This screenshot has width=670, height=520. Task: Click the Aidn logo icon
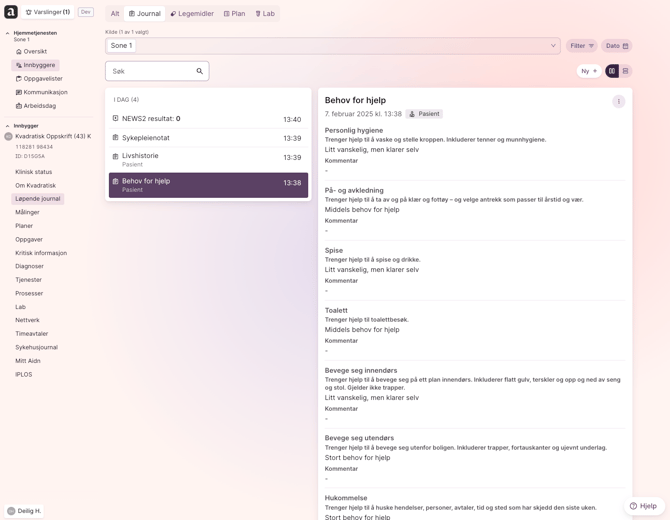tap(11, 12)
